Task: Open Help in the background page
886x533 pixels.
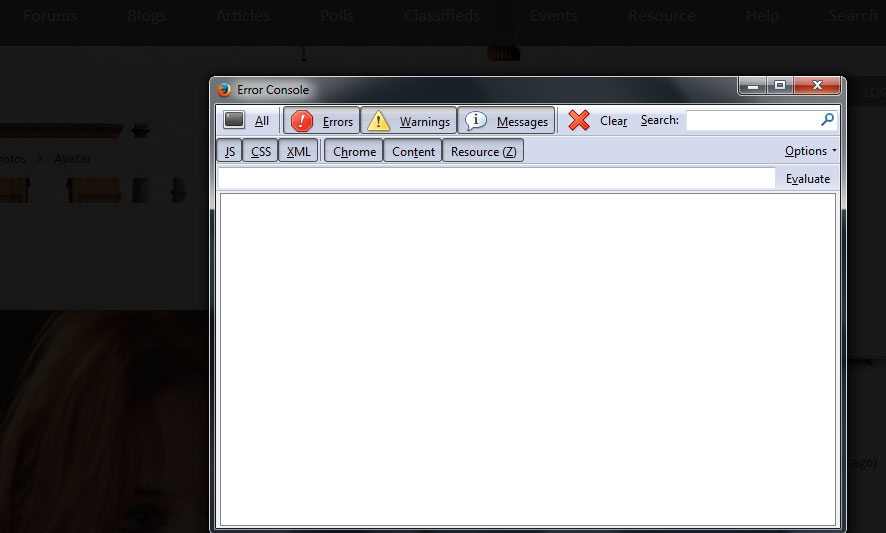Action: pyautogui.click(x=762, y=15)
